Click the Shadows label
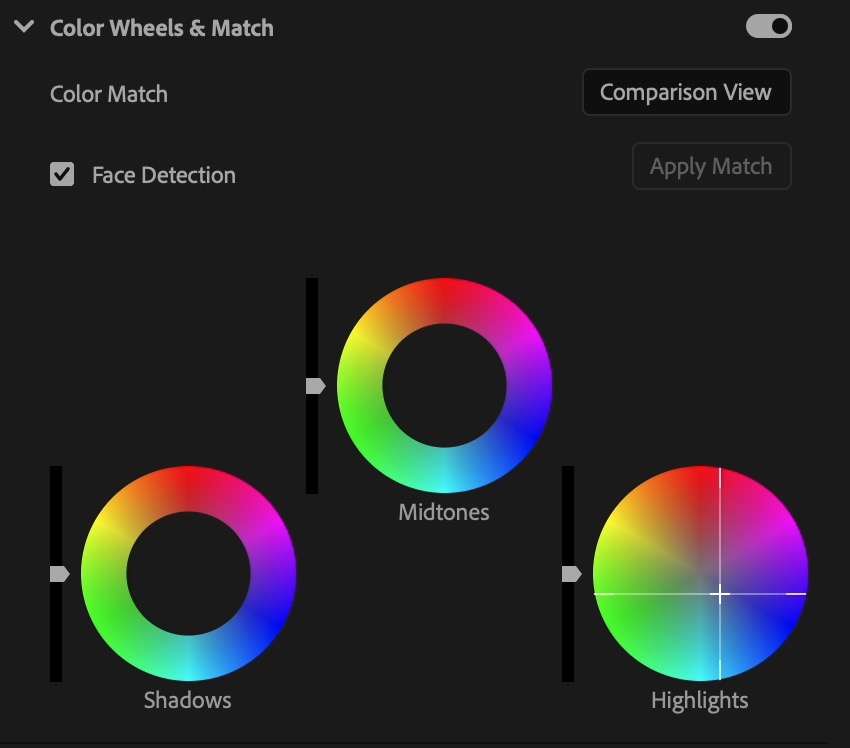850x748 pixels. [188, 700]
